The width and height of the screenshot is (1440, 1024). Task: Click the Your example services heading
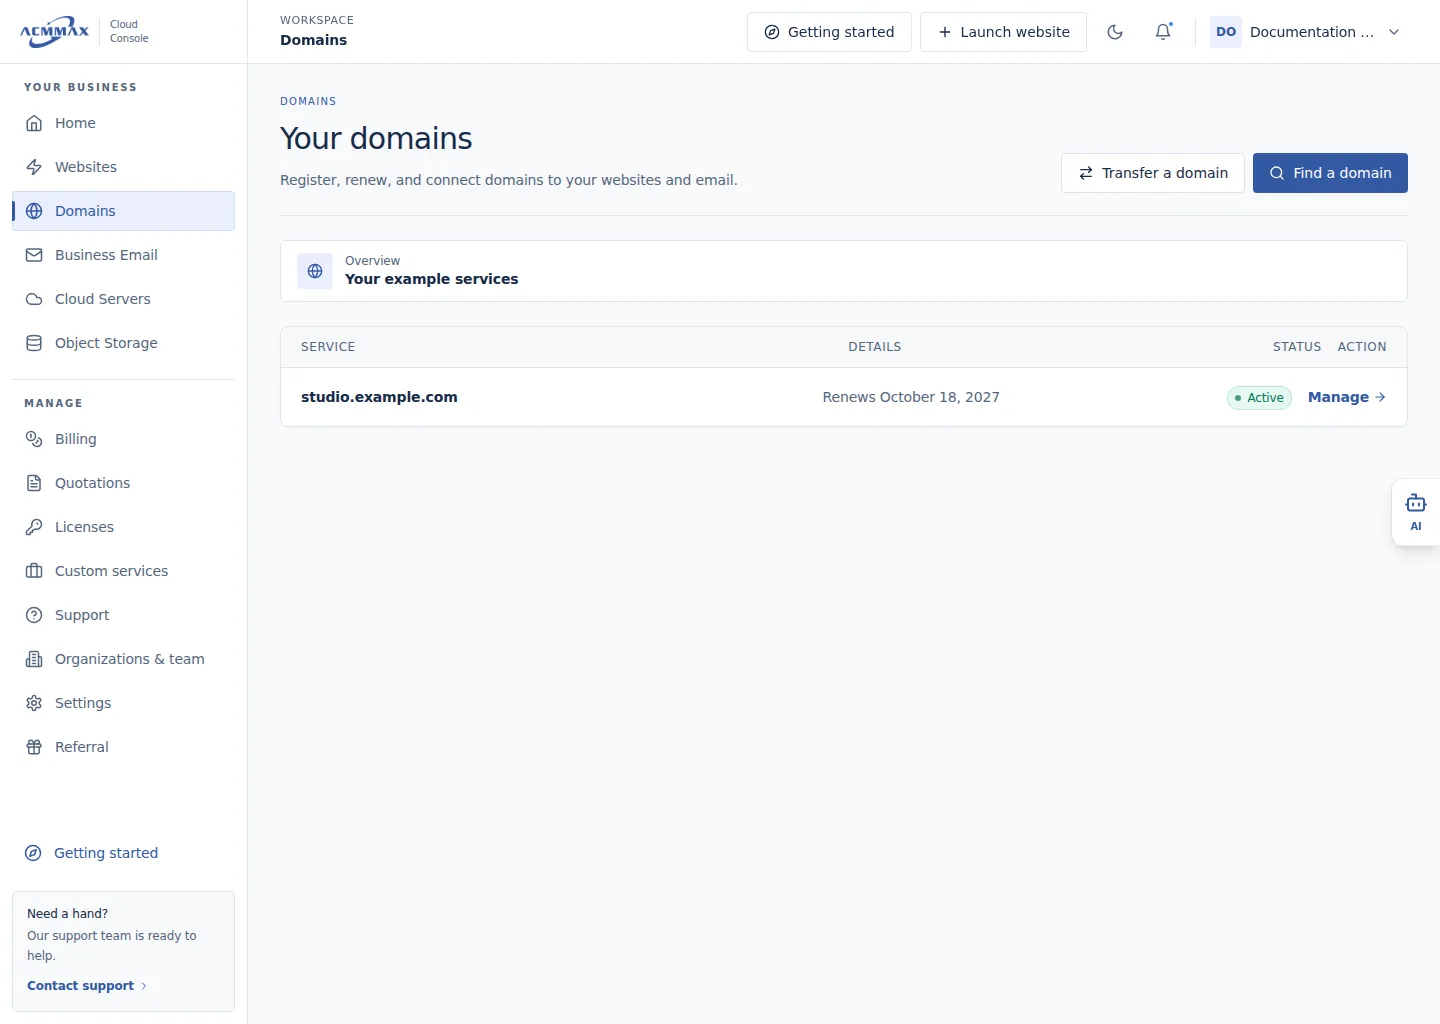[431, 279]
